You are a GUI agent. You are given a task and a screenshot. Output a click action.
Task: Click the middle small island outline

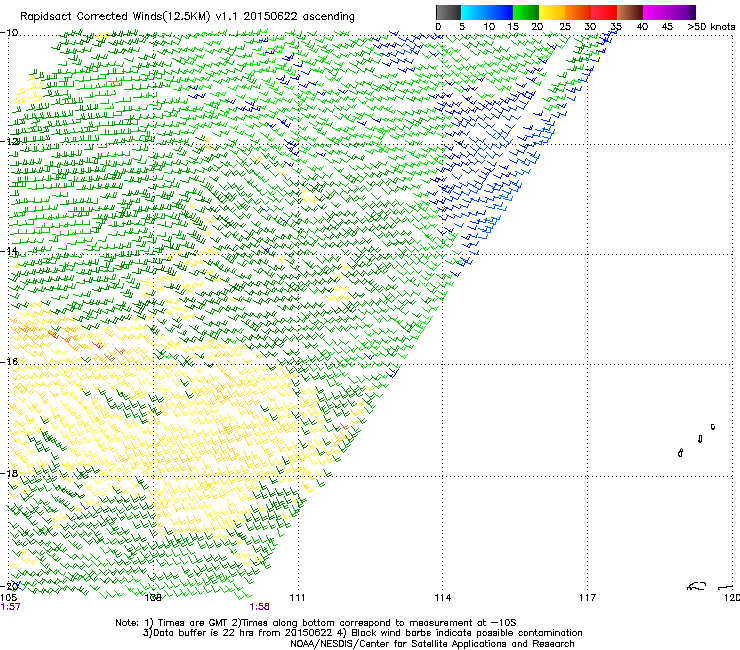[700, 439]
